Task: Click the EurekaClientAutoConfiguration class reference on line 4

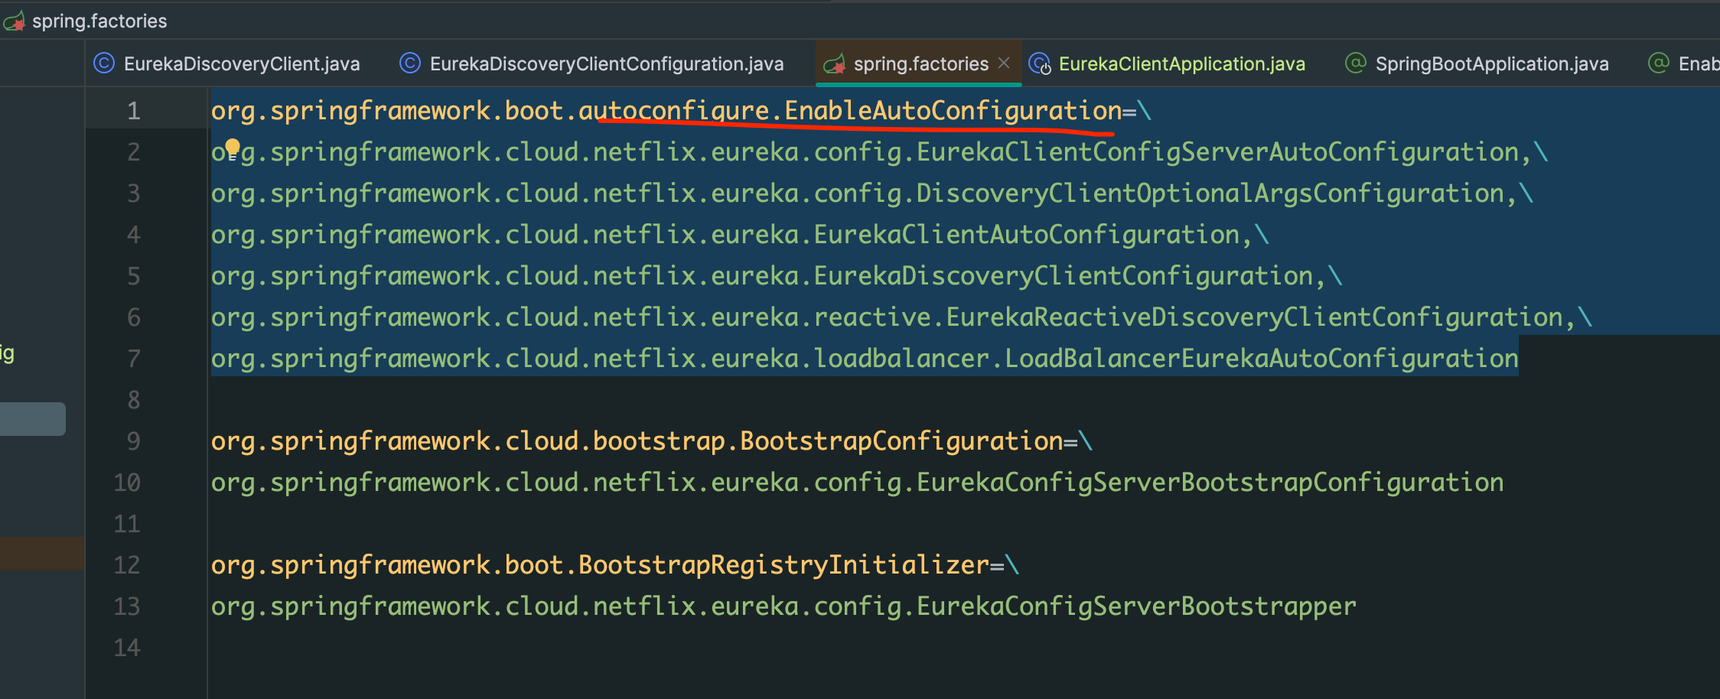Action: coord(1027,235)
